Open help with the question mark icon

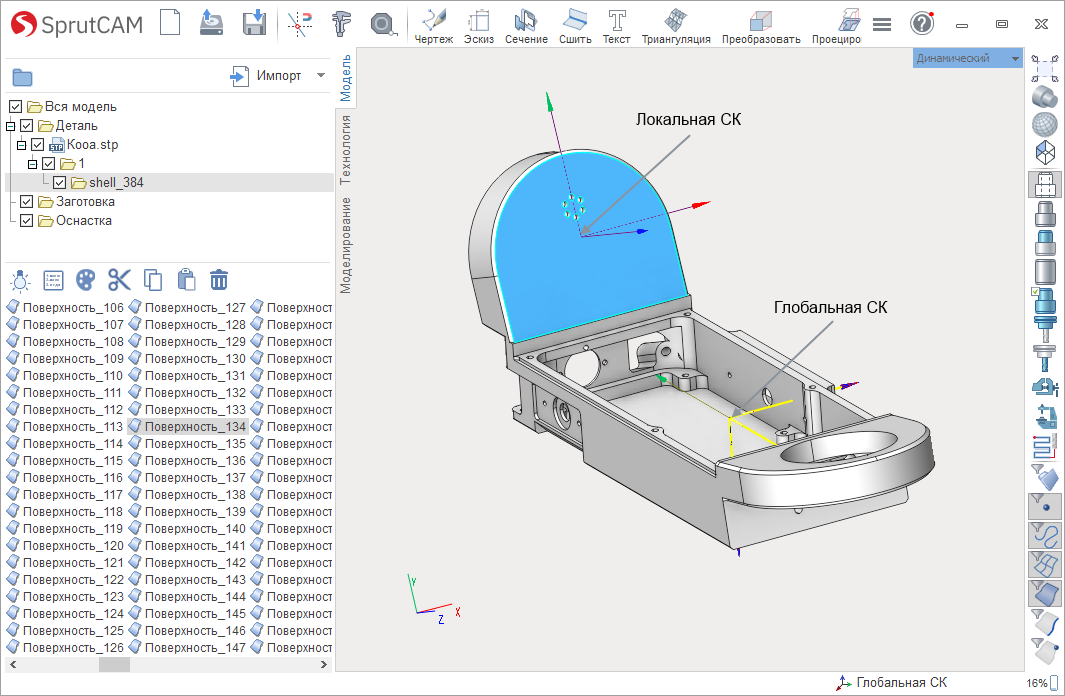coord(922,24)
